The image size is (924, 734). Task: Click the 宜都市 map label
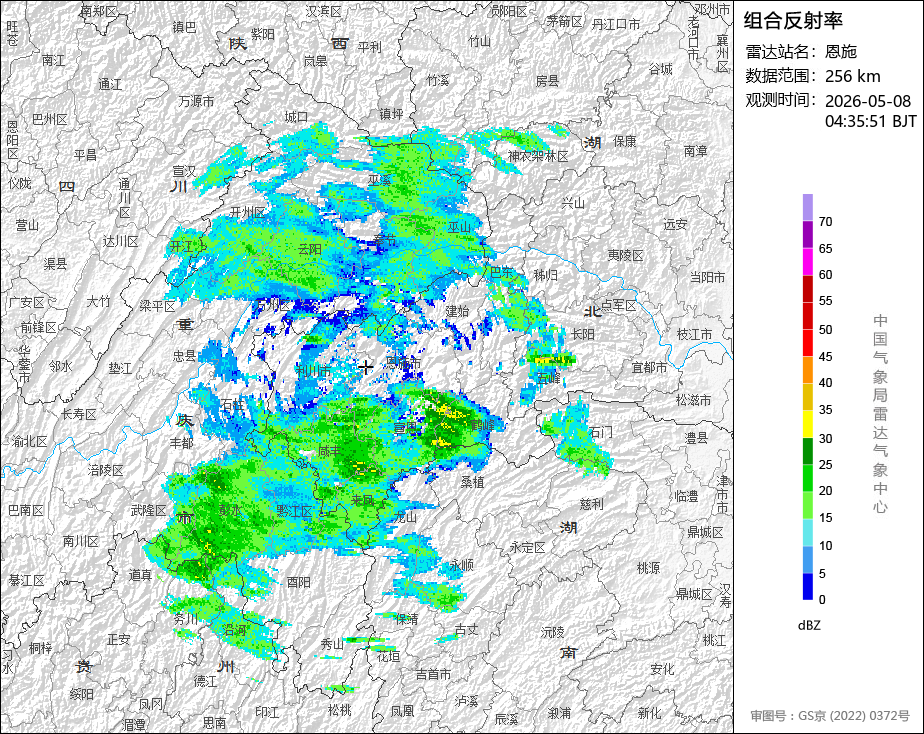649,368
